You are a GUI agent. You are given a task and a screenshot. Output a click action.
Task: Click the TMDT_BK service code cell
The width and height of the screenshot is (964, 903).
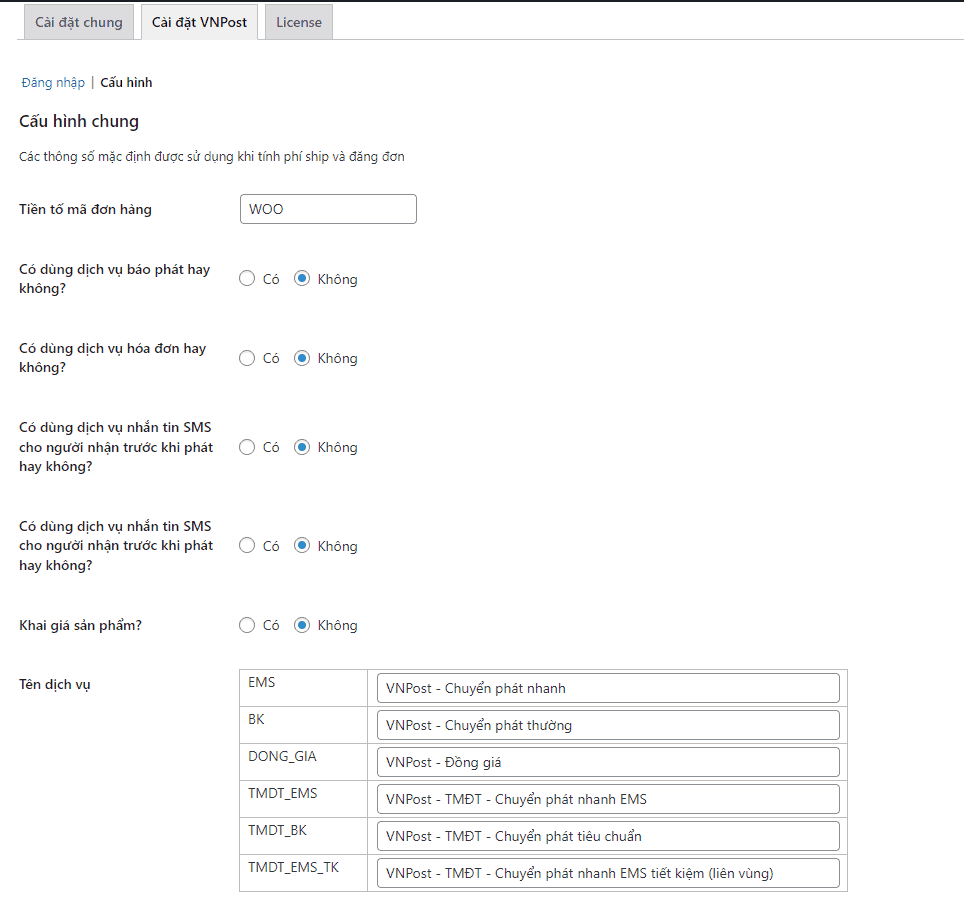click(x=304, y=836)
